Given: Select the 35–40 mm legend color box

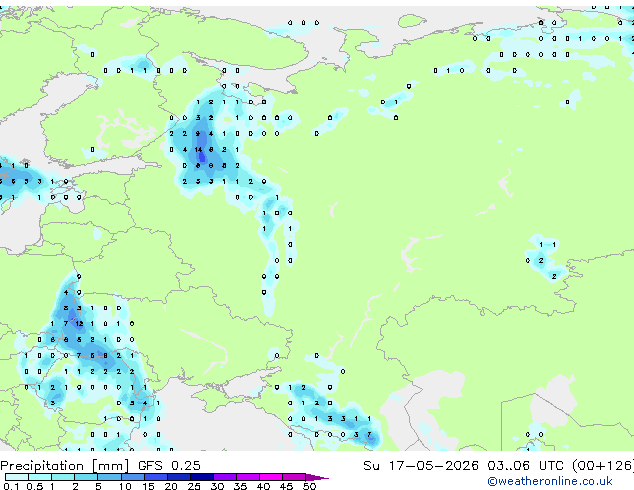Looking at the screenshot, I should (247, 477).
